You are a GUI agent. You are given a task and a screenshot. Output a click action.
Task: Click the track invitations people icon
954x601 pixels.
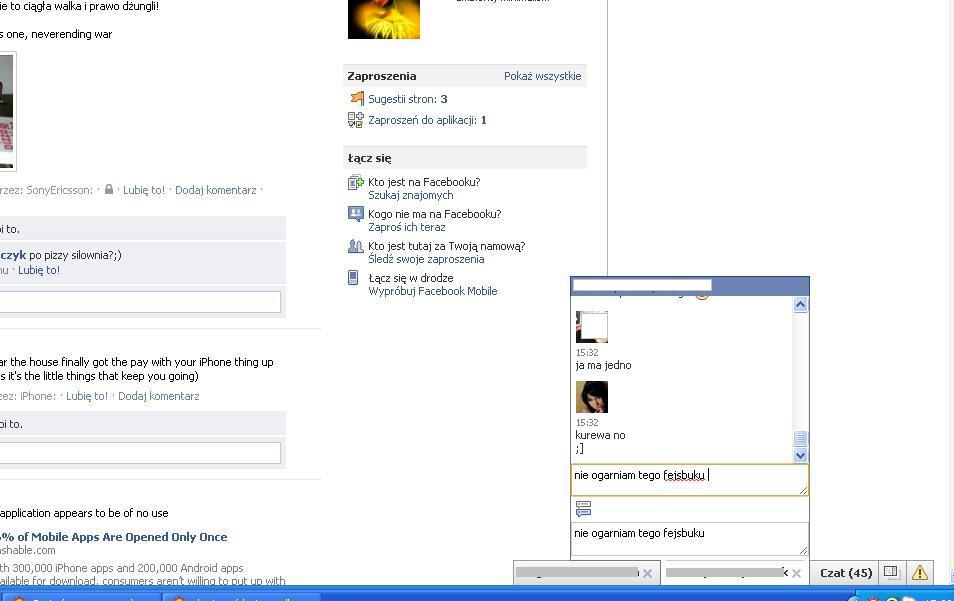pyautogui.click(x=355, y=246)
